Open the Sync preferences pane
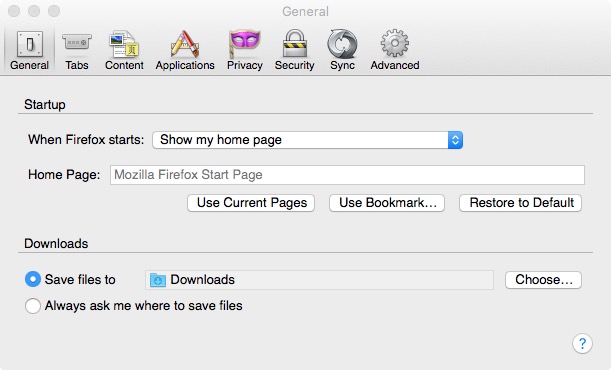Viewport: 611px width, 370px height. (x=342, y=51)
